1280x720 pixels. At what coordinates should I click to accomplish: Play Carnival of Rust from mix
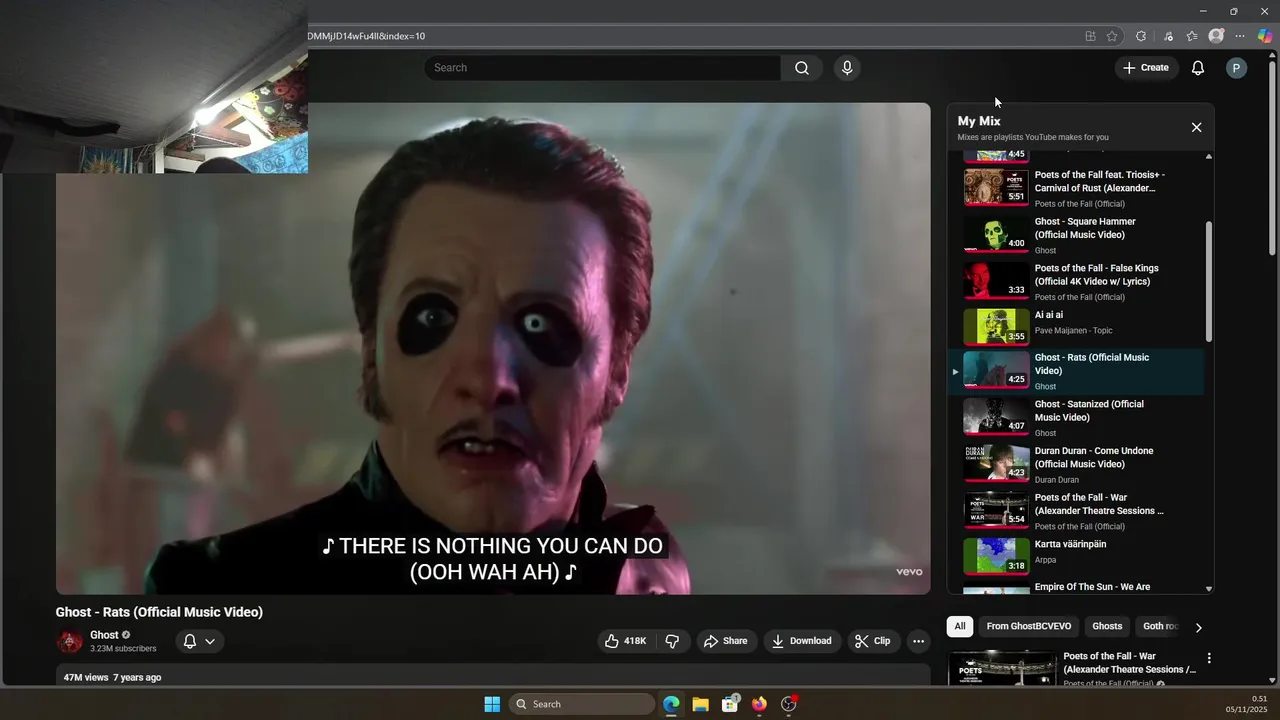(1076, 188)
